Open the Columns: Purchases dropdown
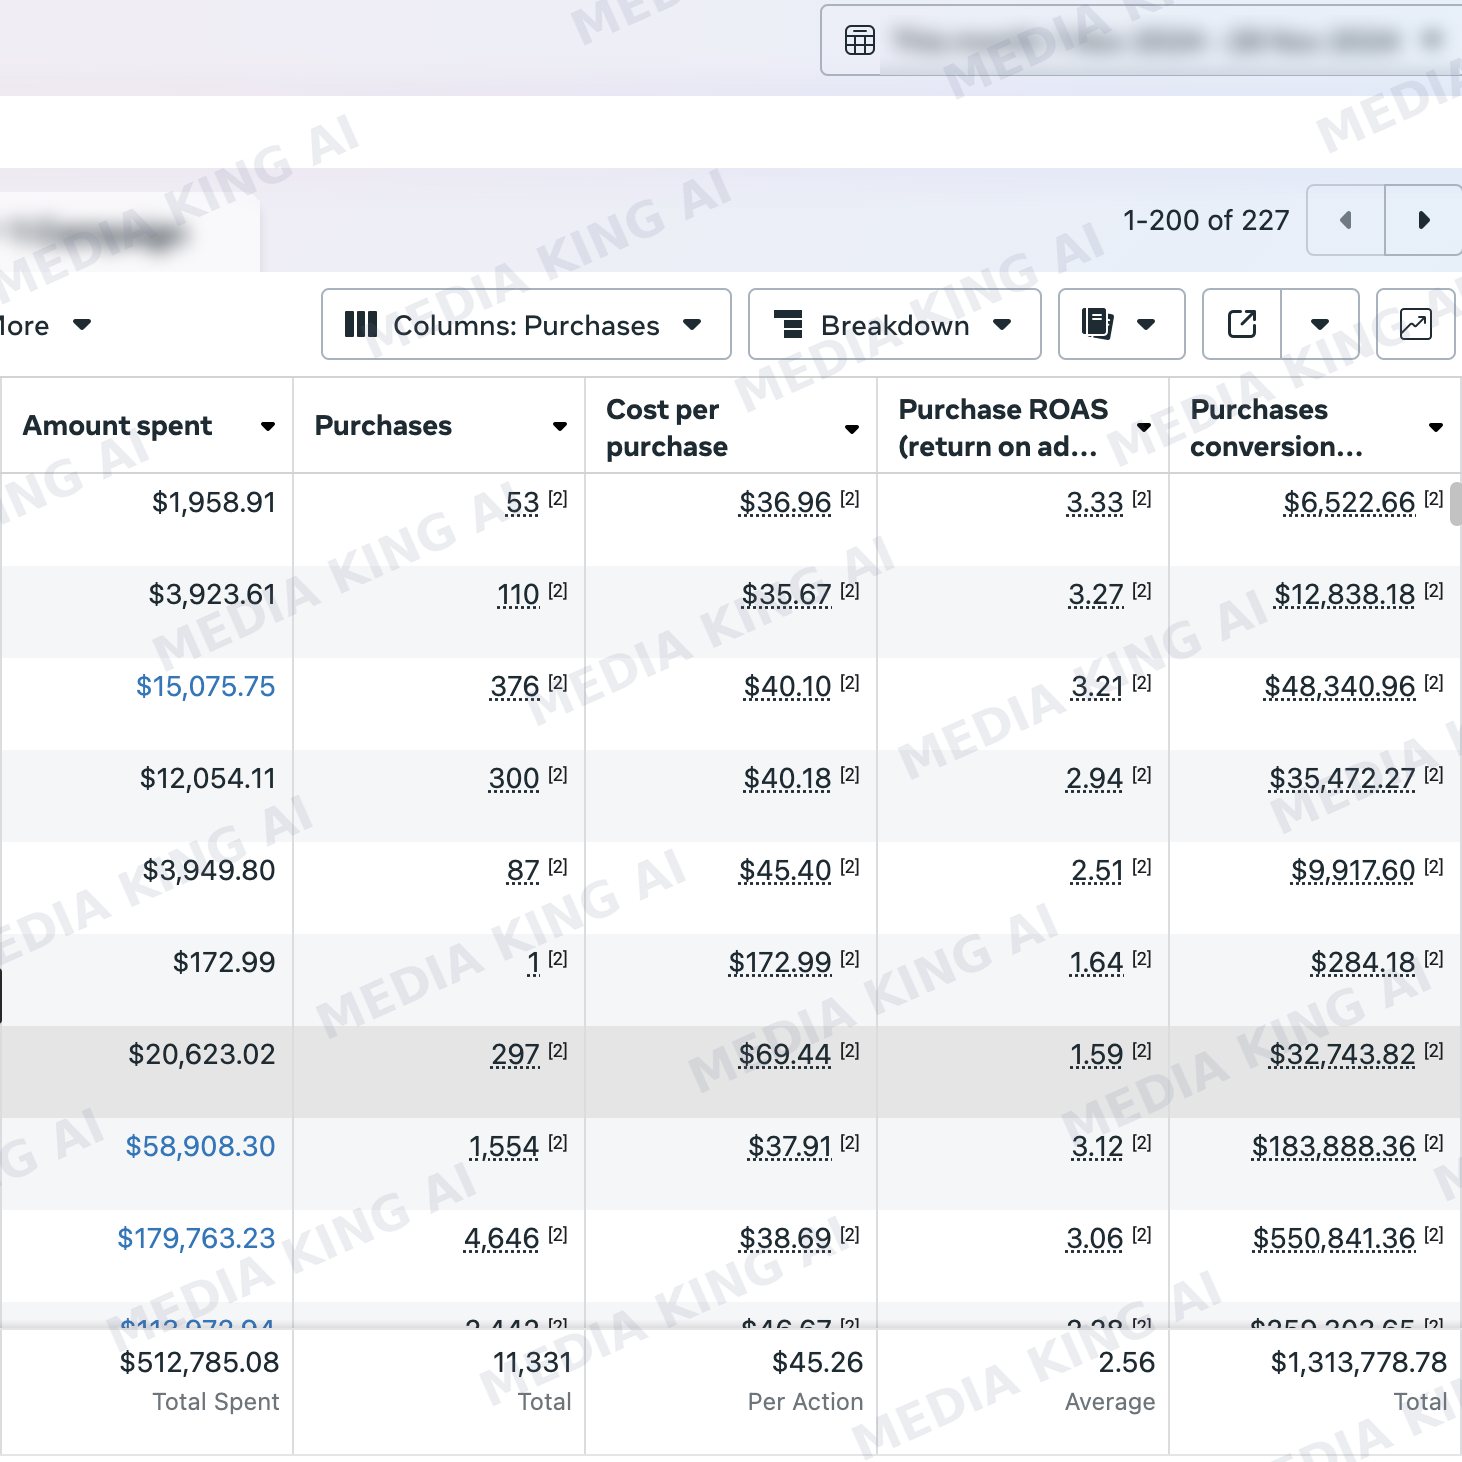 click(526, 324)
